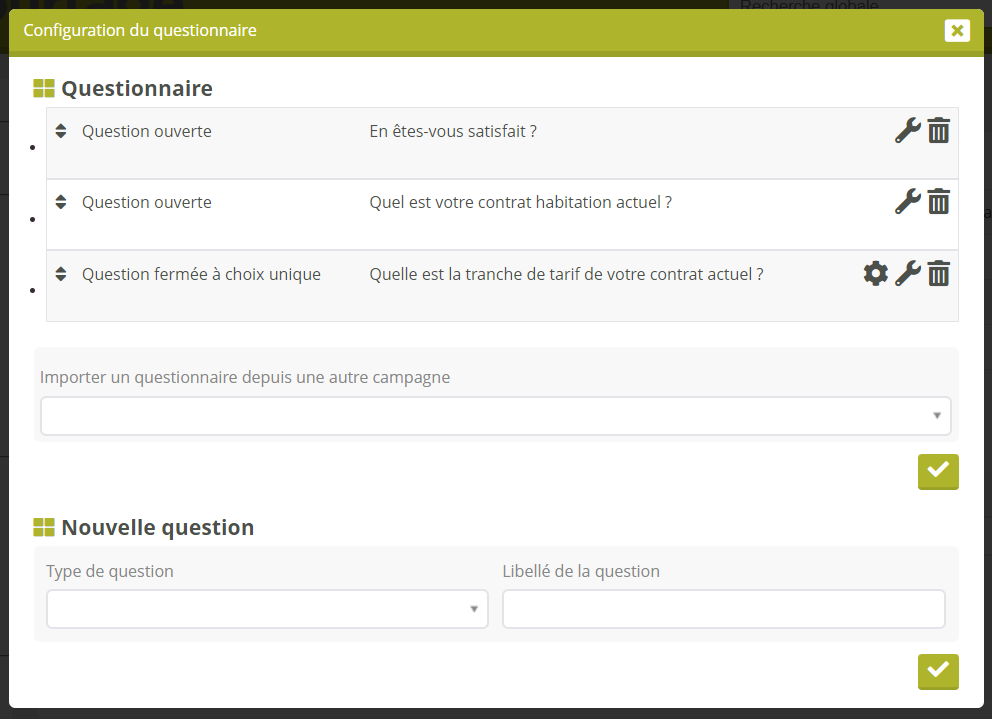Image resolution: width=992 pixels, height=719 pixels.
Task: Close the 'Configuration du questionnaire' dialog
Action: pyautogui.click(x=957, y=31)
